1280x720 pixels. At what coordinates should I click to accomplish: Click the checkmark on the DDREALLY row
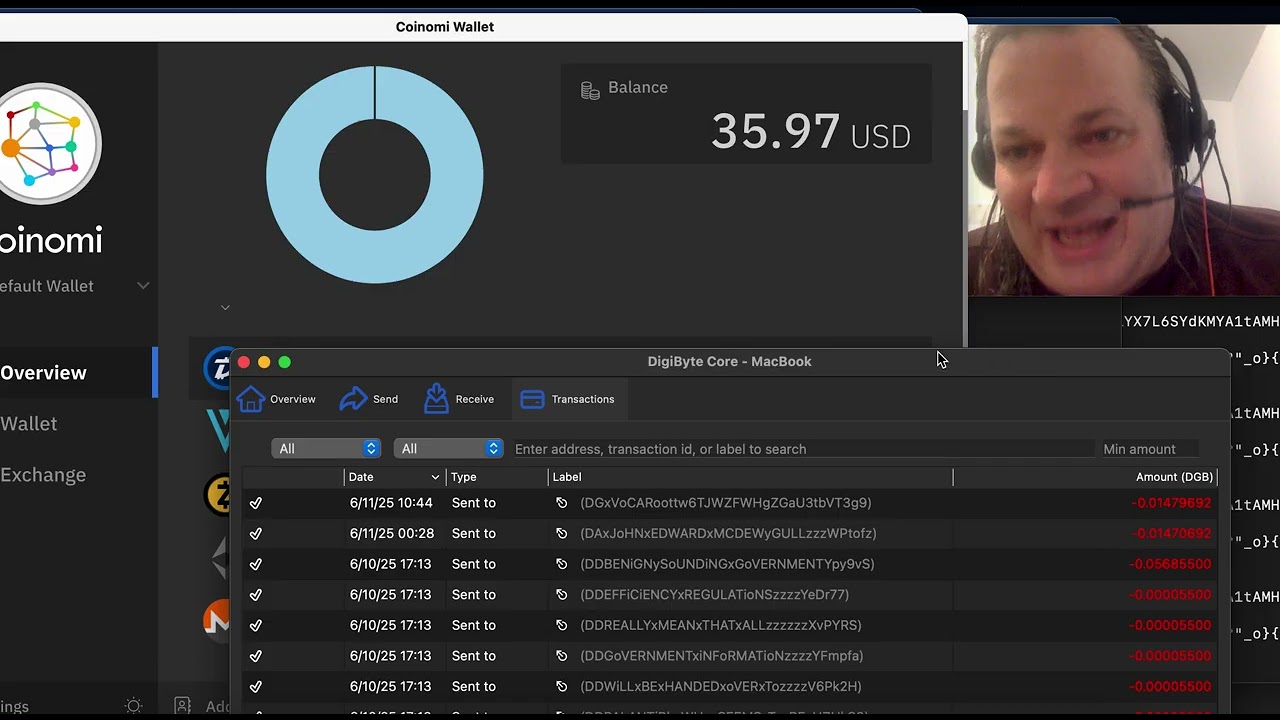pos(256,625)
